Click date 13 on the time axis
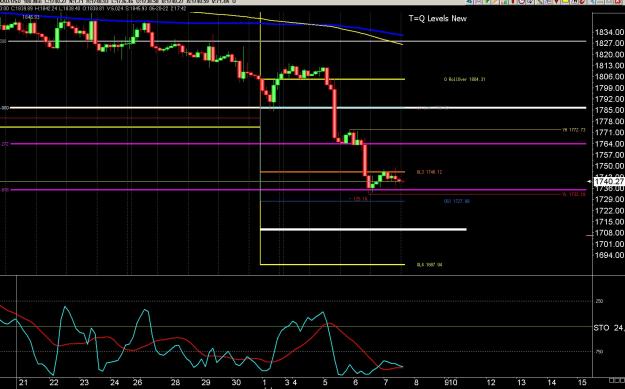This screenshot has width=625, height=389. pos(521,383)
